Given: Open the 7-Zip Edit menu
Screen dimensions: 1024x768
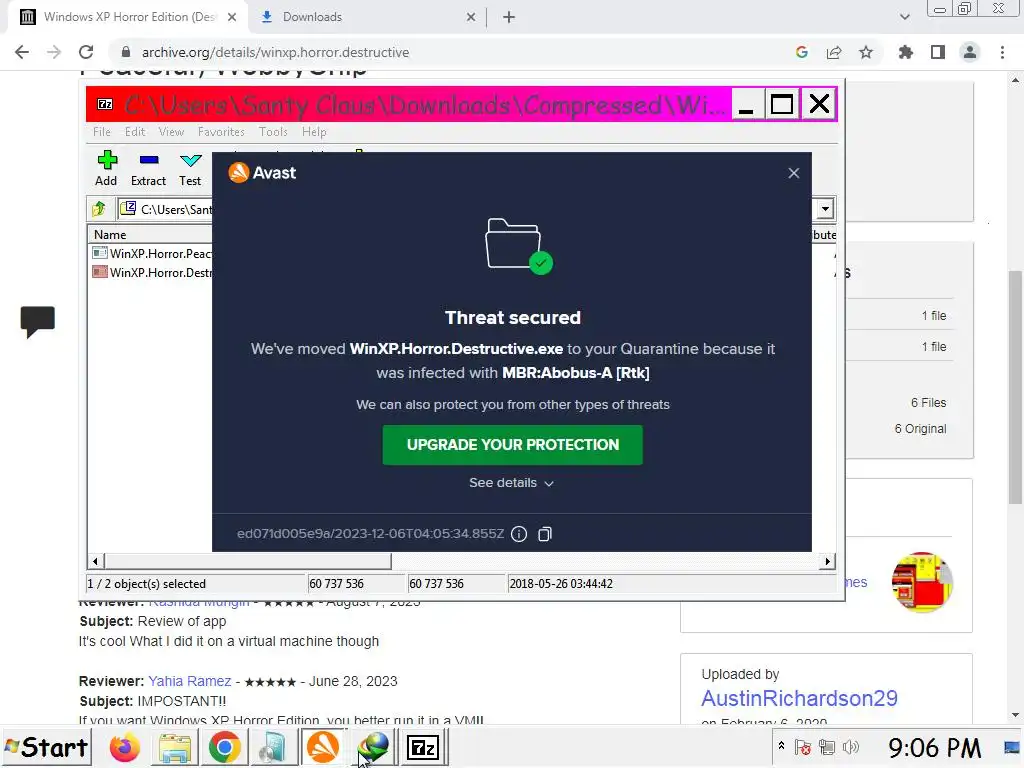Looking at the screenshot, I should tap(135, 132).
